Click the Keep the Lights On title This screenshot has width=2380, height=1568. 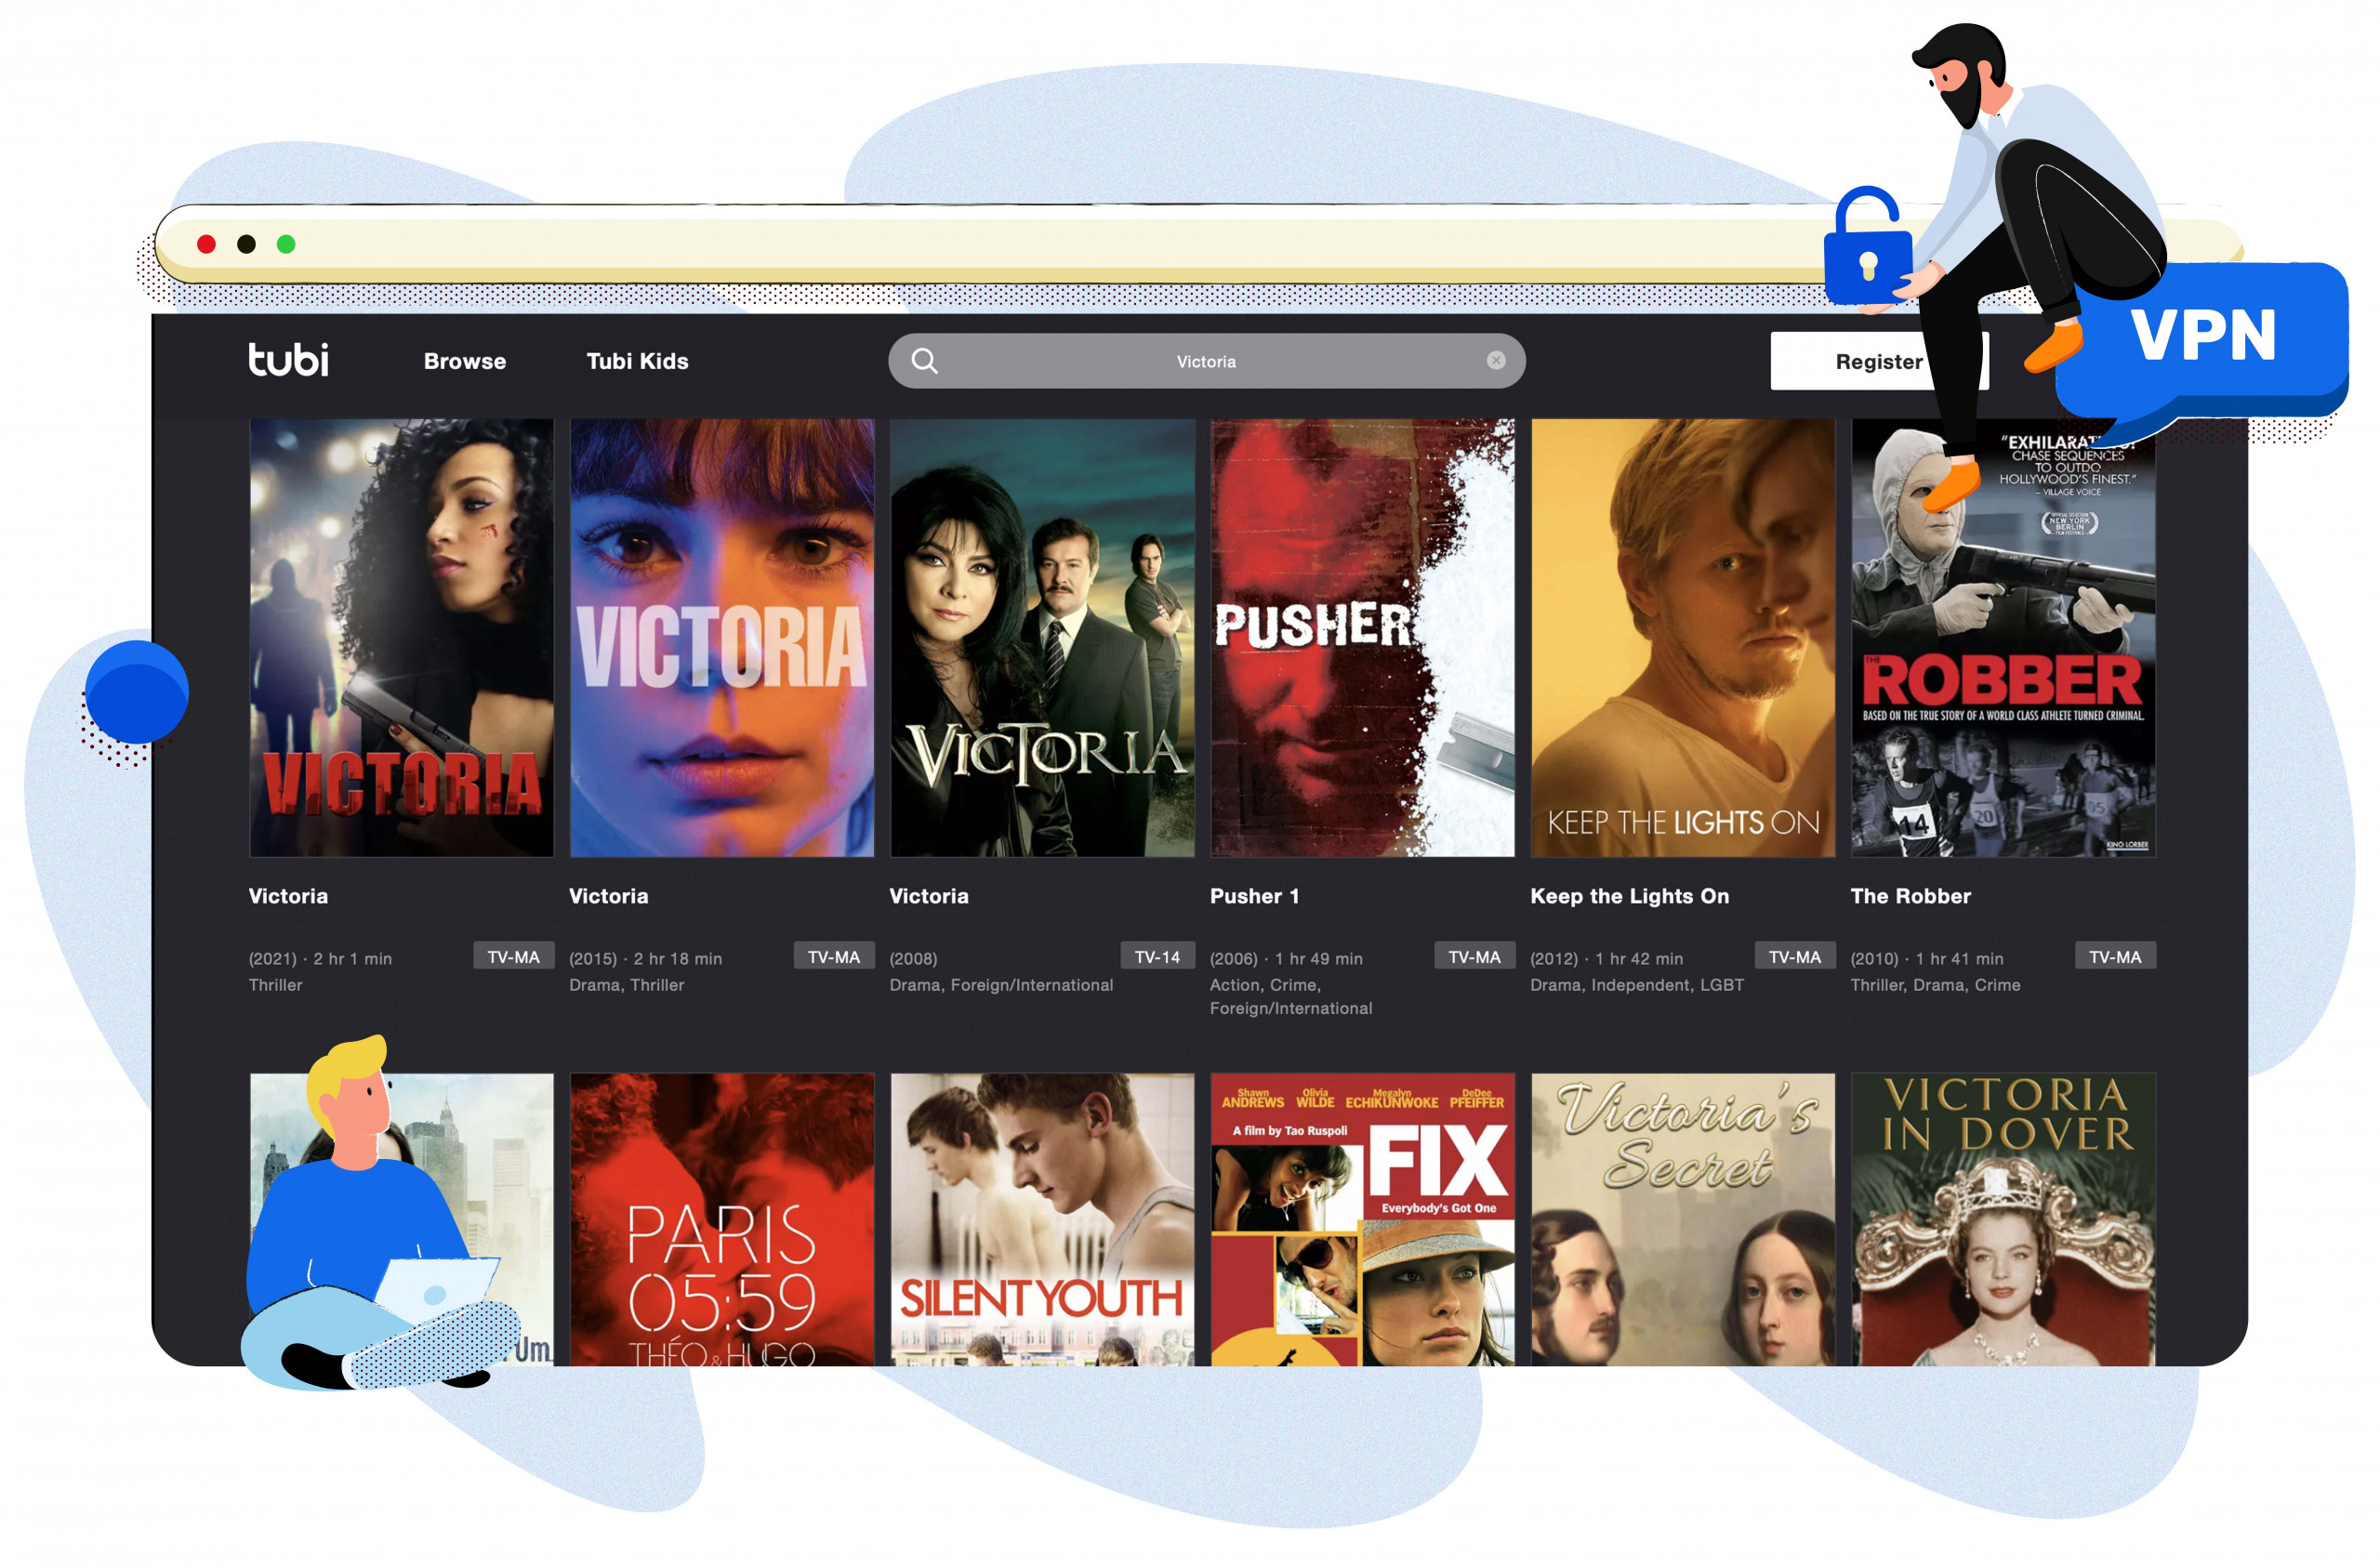(1629, 897)
